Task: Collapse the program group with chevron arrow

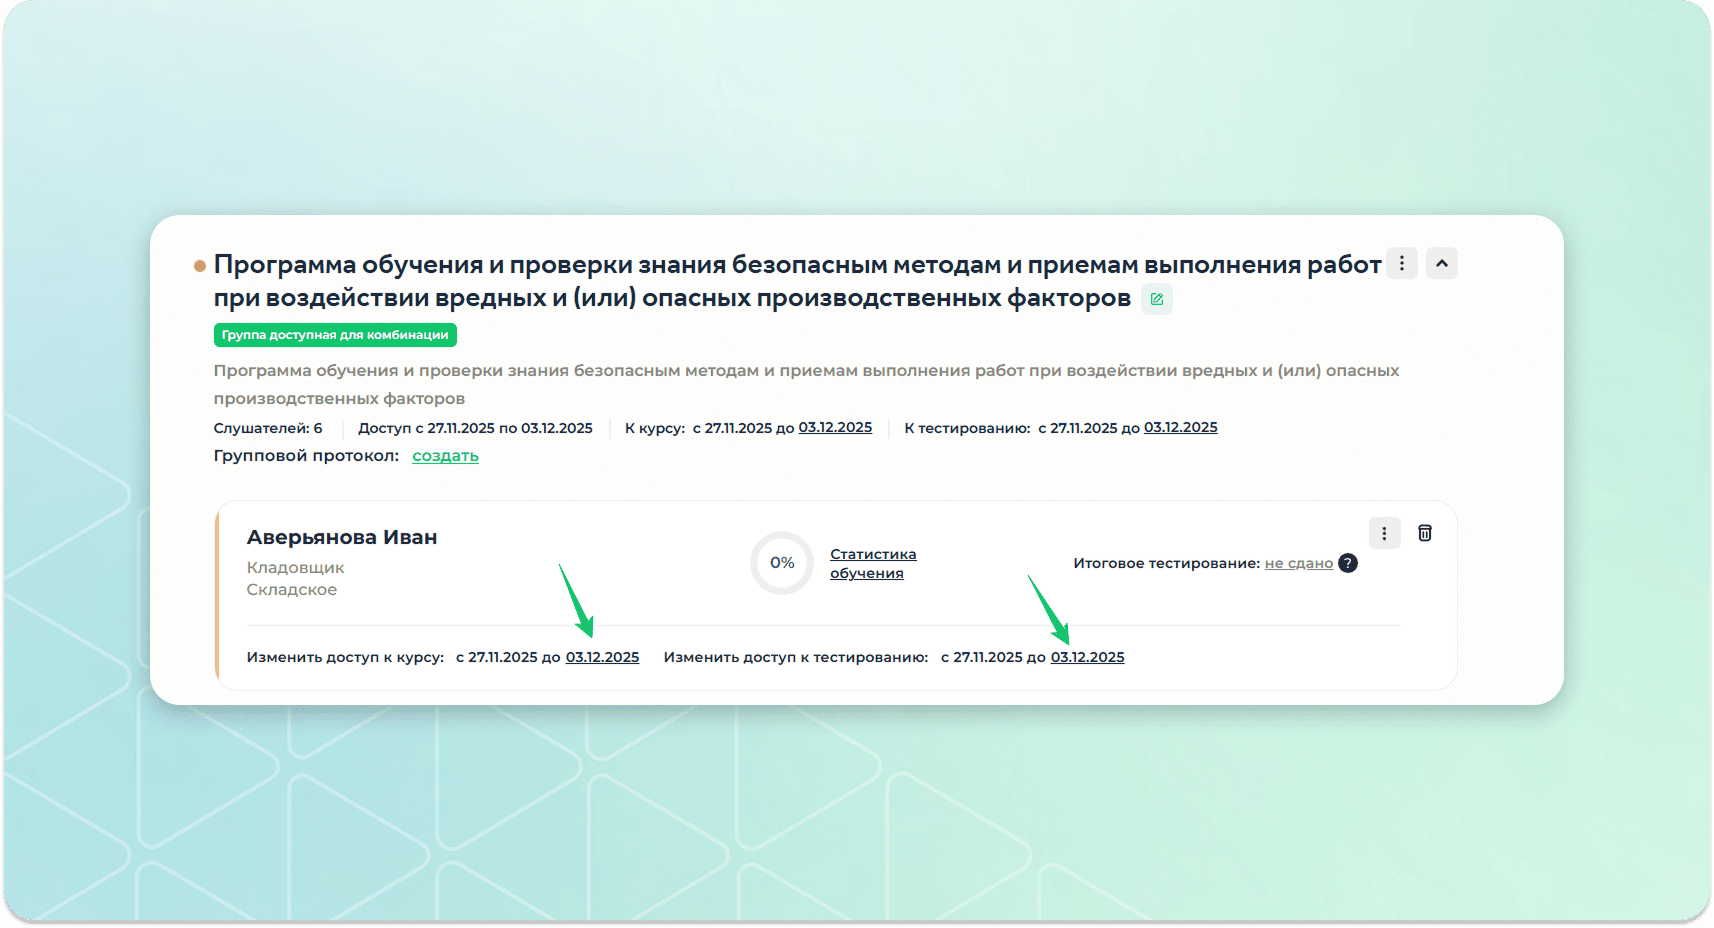Action: pos(1441,263)
